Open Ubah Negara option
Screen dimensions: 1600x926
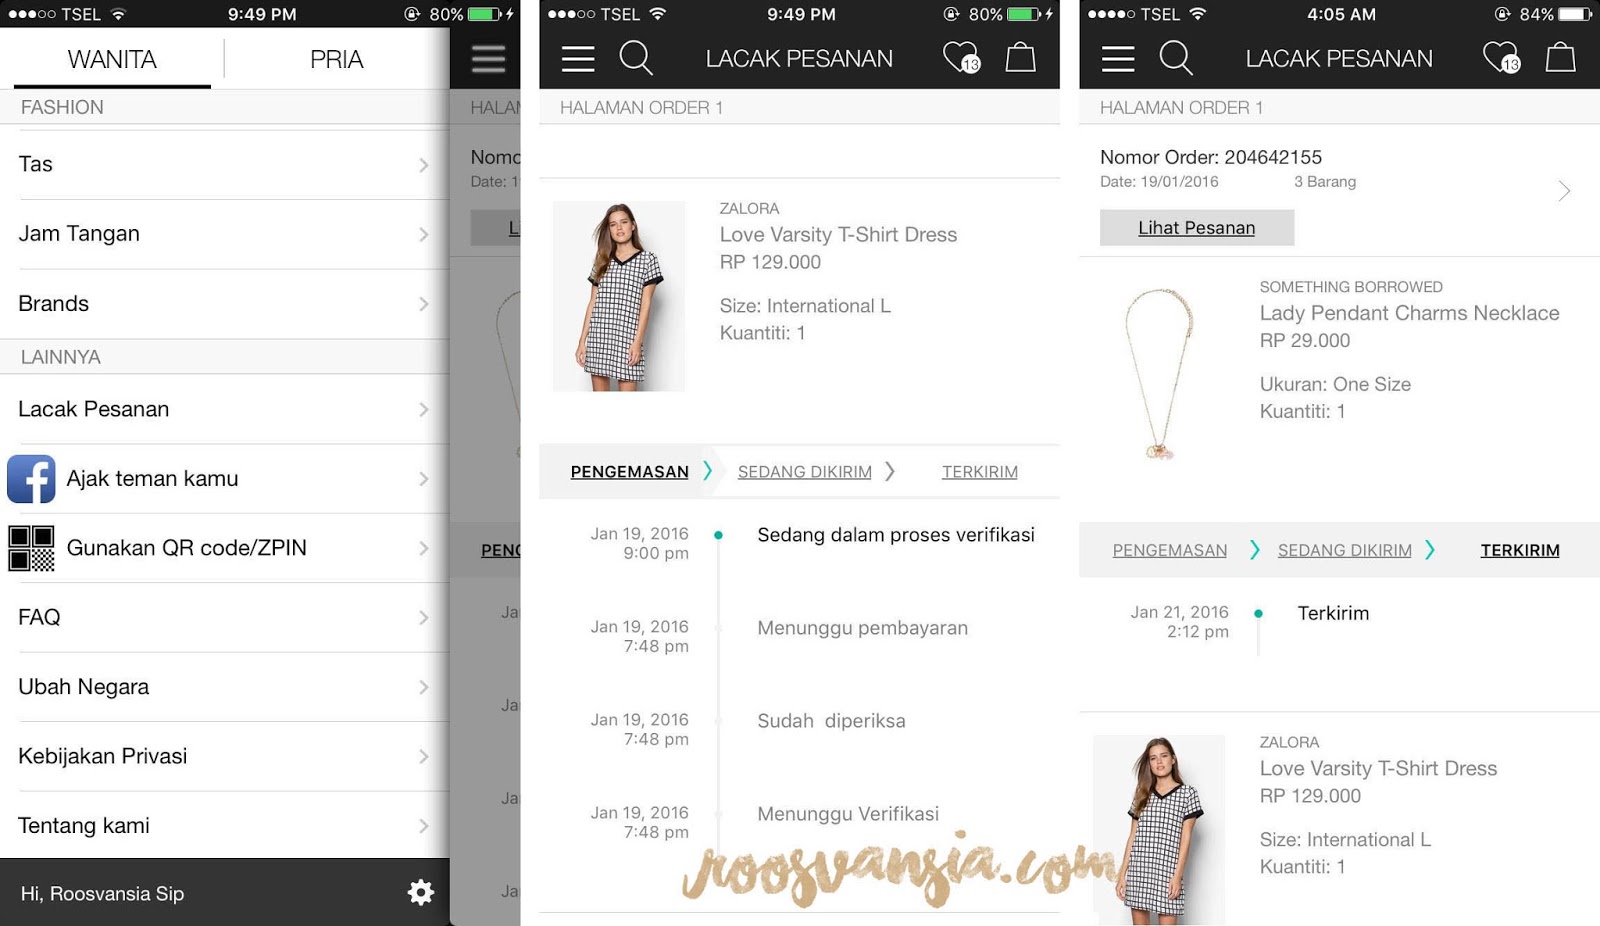click(x=224, y=687)
